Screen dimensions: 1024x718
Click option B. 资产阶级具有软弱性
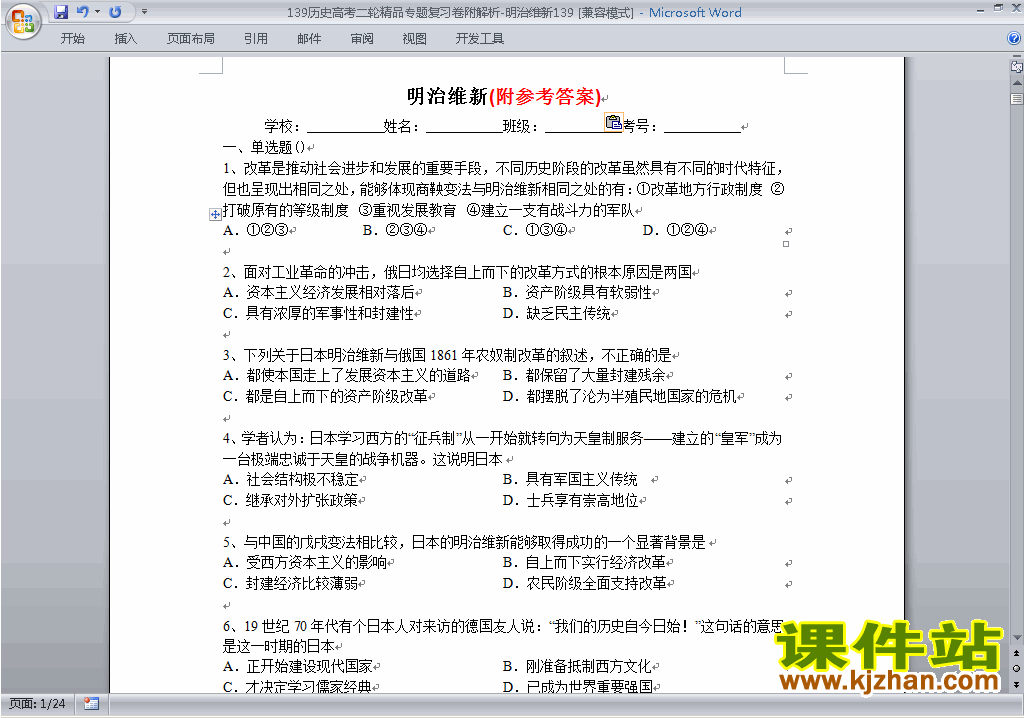[577, 293]
